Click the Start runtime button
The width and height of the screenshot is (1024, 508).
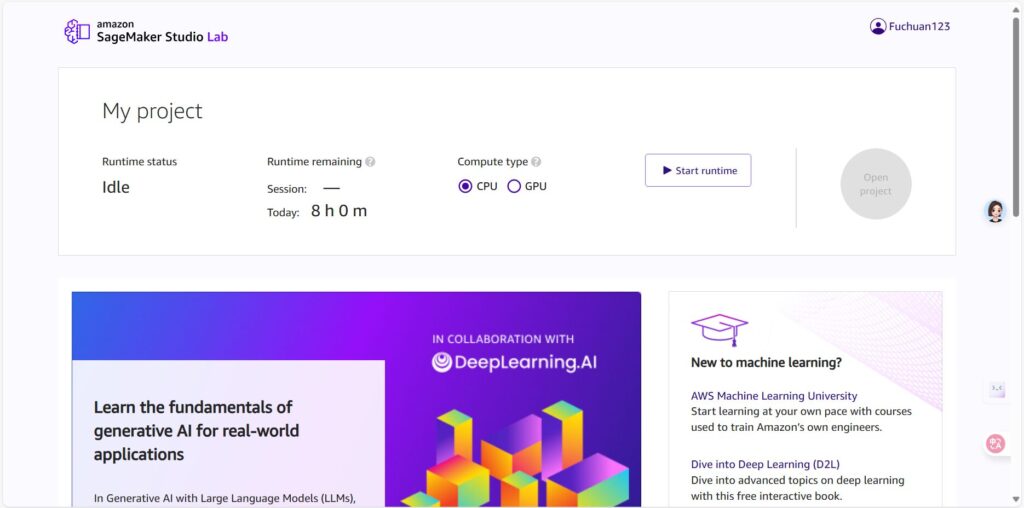click(x=698, y=170)
